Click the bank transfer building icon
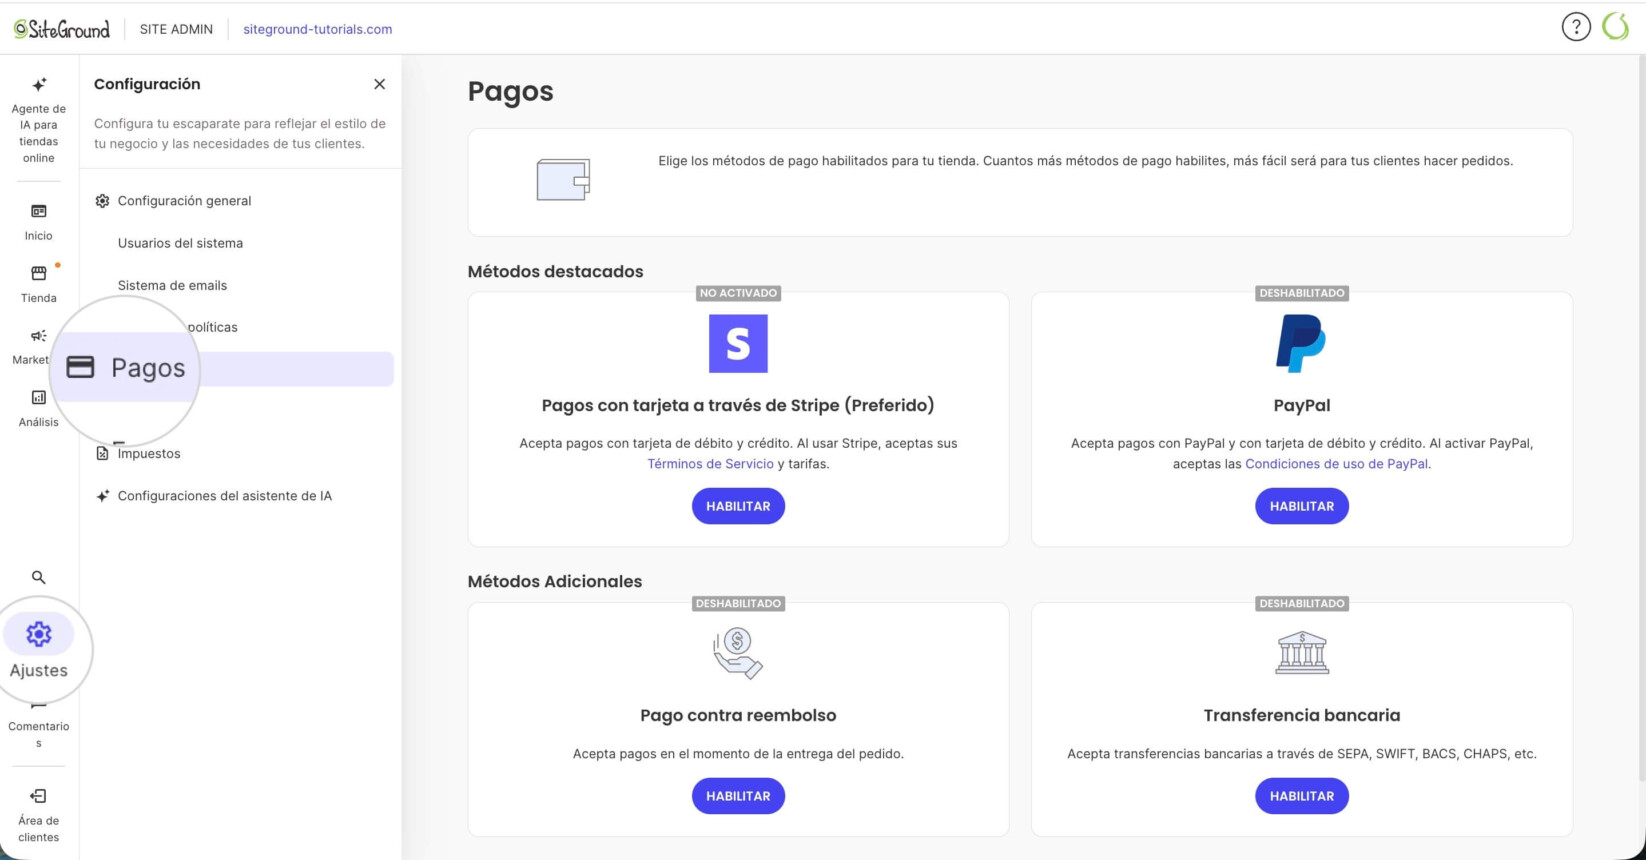 click(1302, 653)
